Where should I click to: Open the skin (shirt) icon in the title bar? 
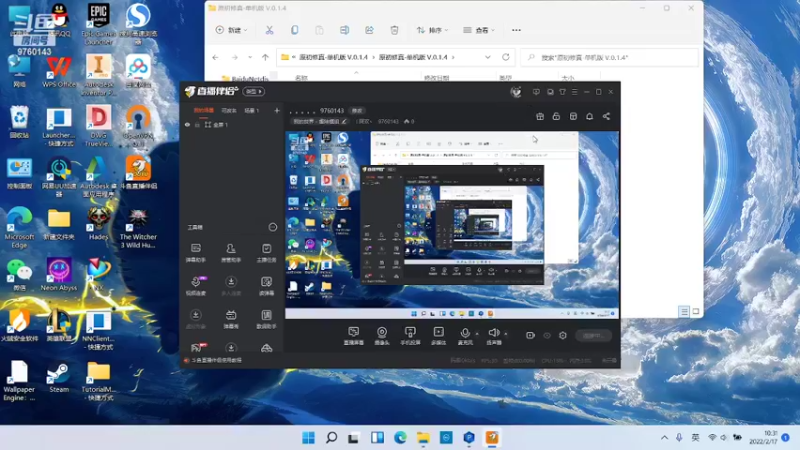562,92
